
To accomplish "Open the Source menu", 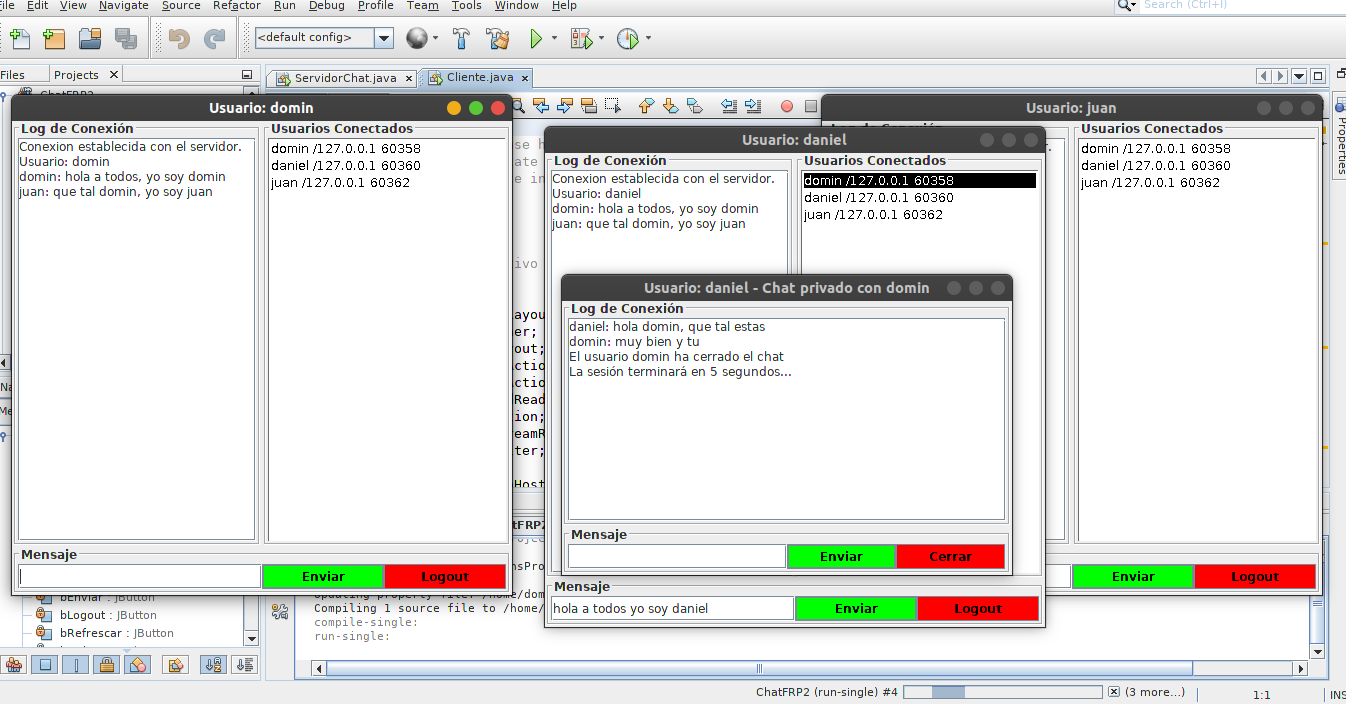I will point(181,6).
